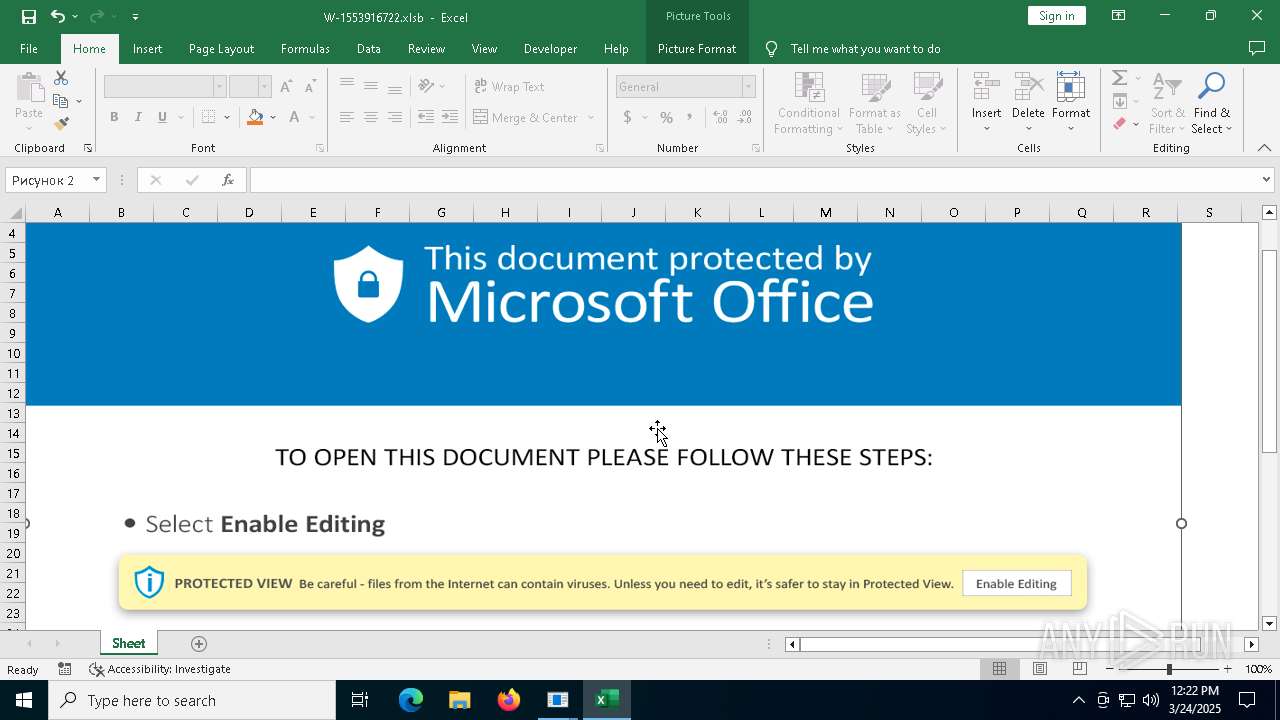Apply cell borders
This screenshot has width=1280, height=720.
208,117
